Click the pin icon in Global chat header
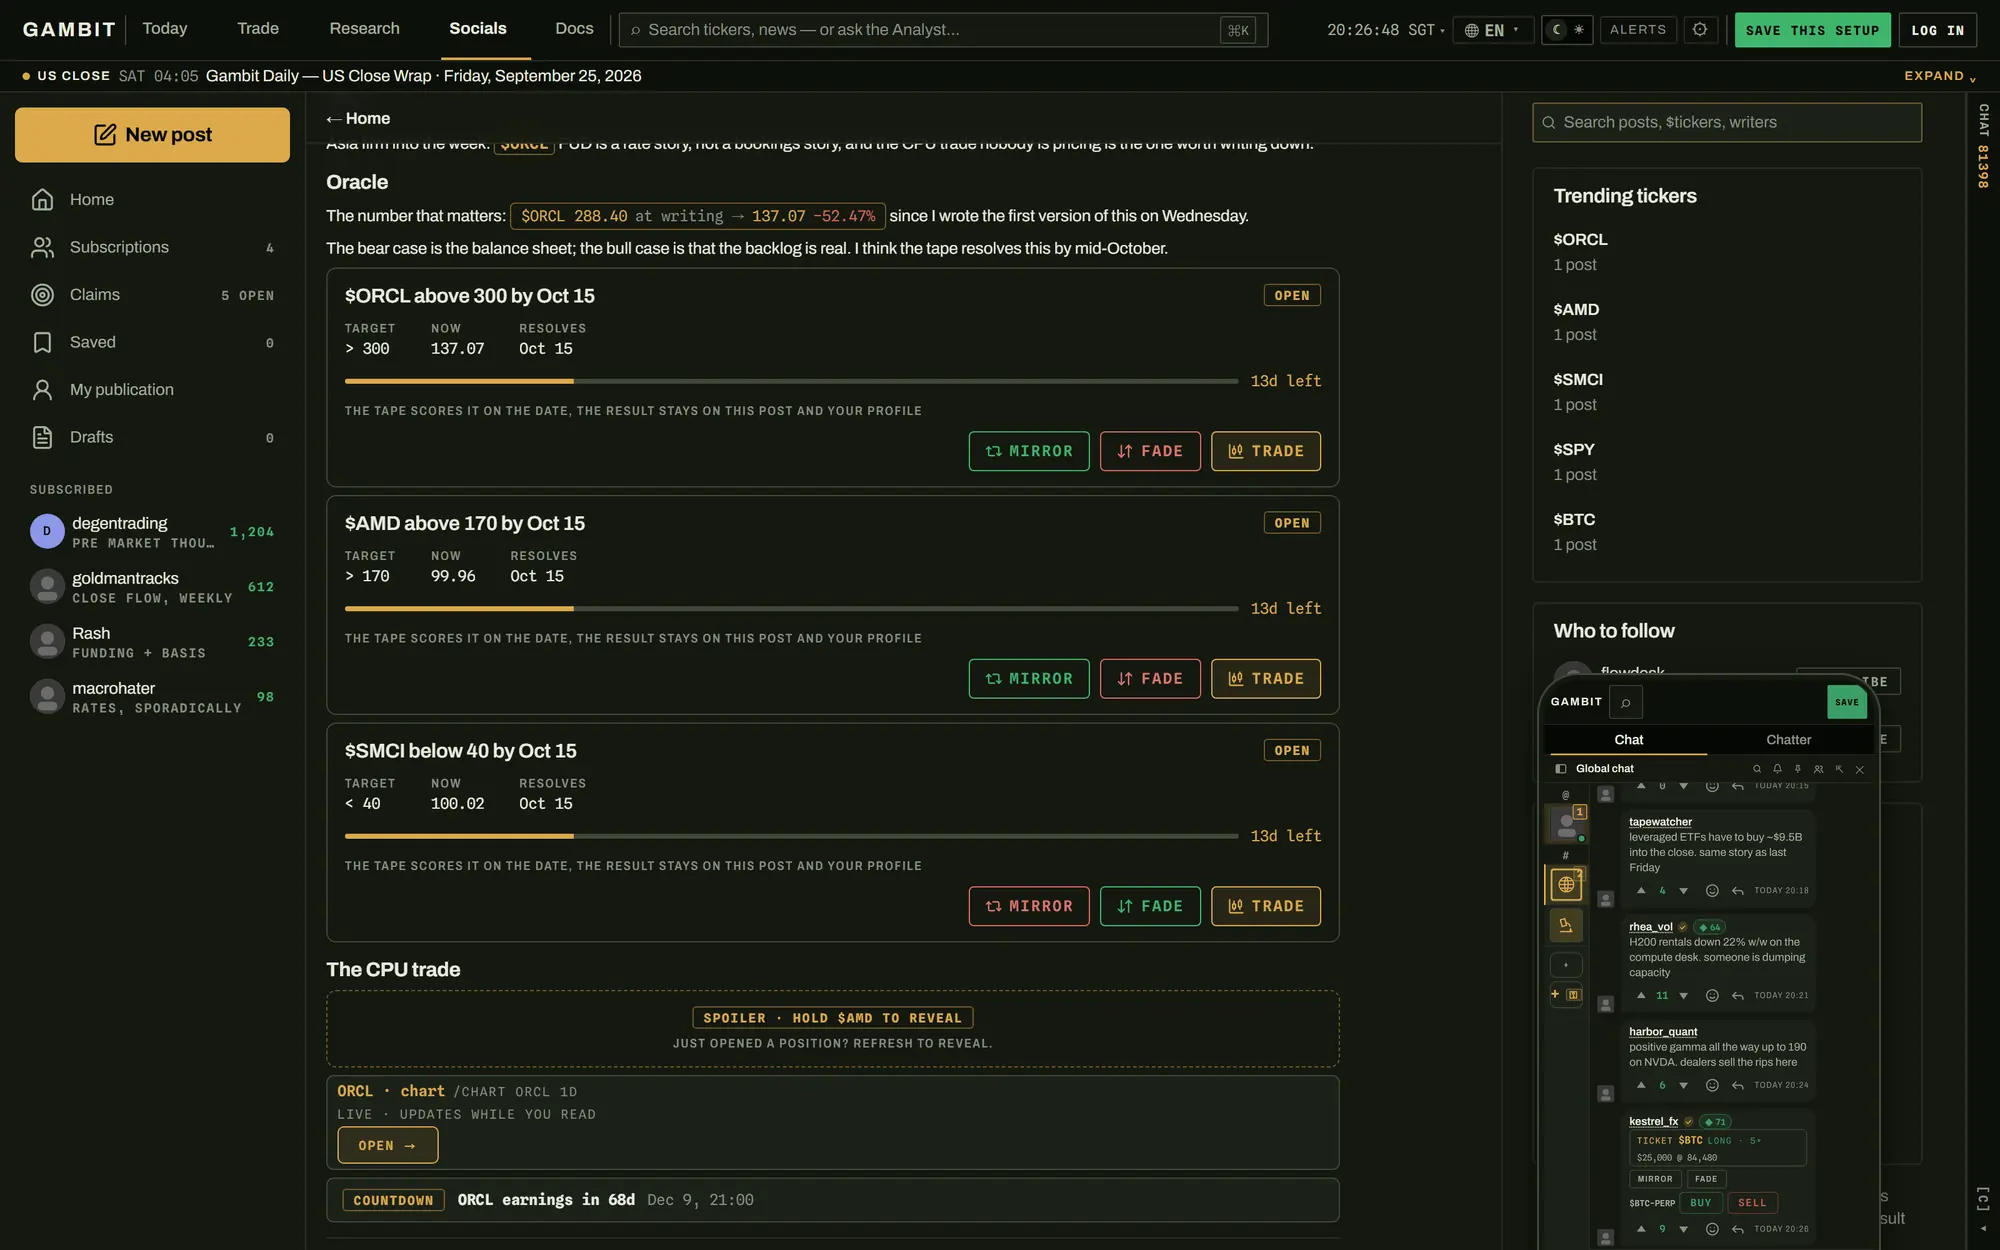2000x1250 pixels. 1798,769
